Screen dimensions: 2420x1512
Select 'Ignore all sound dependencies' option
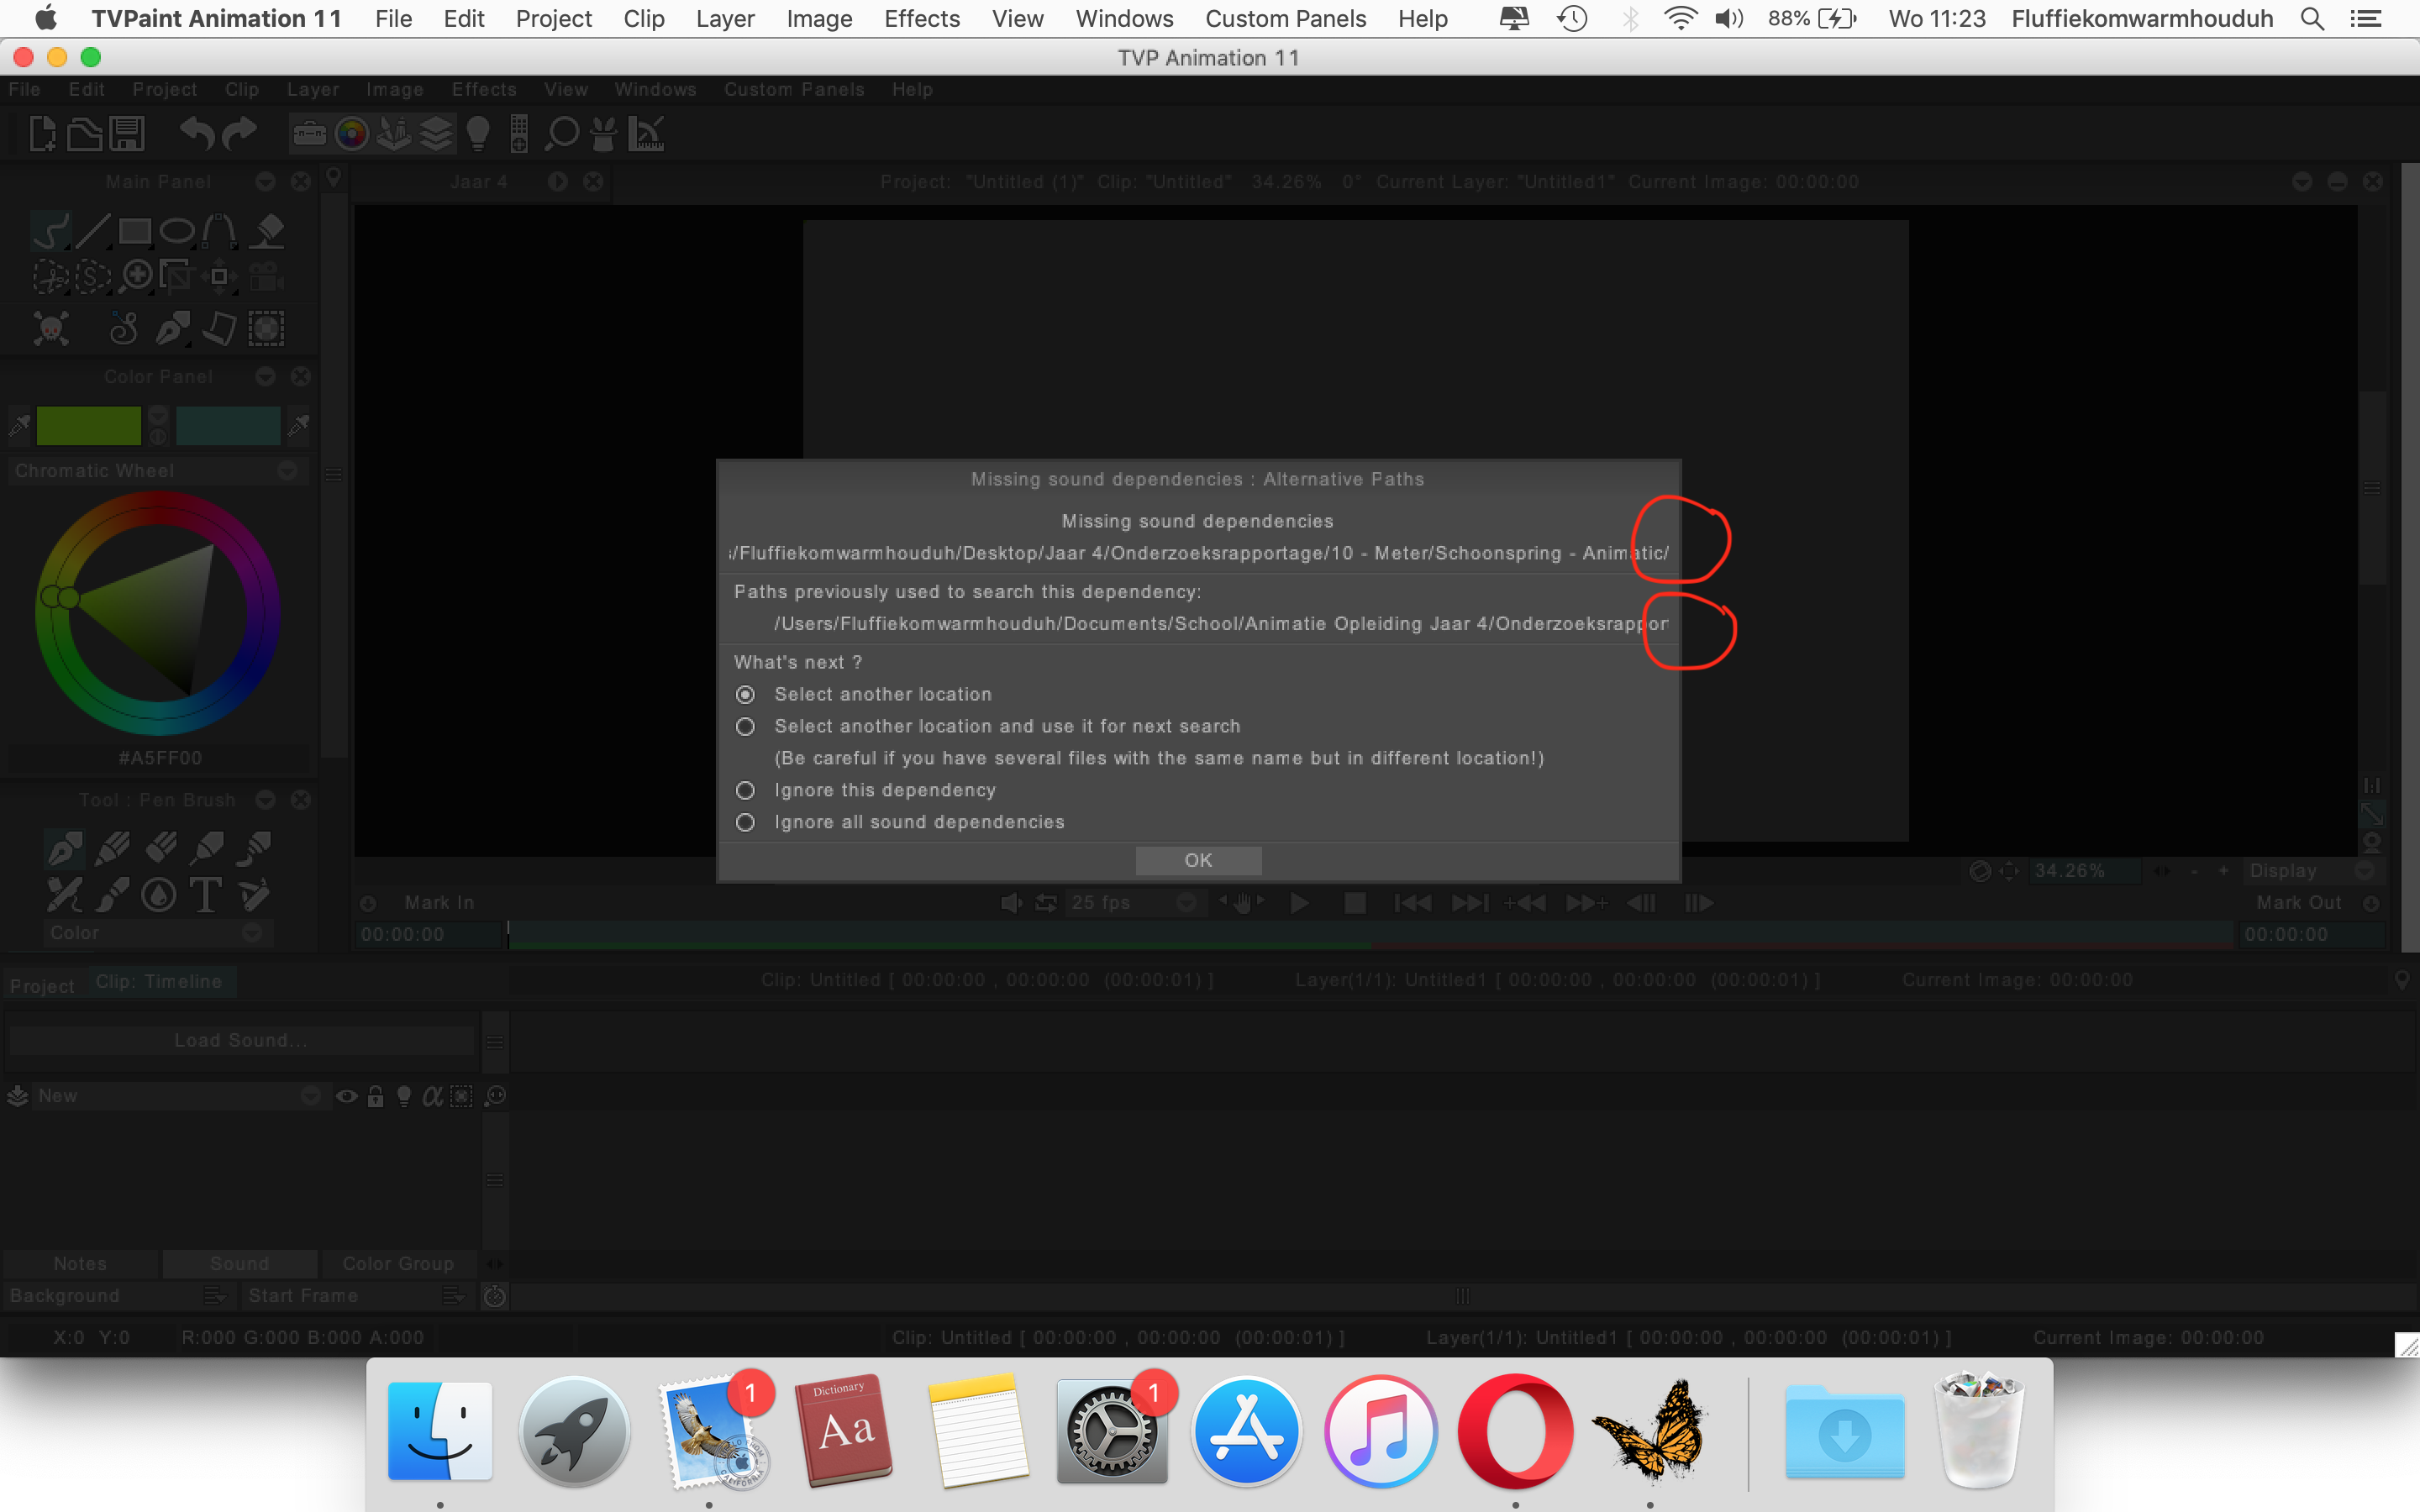click(x=745, y=822)
